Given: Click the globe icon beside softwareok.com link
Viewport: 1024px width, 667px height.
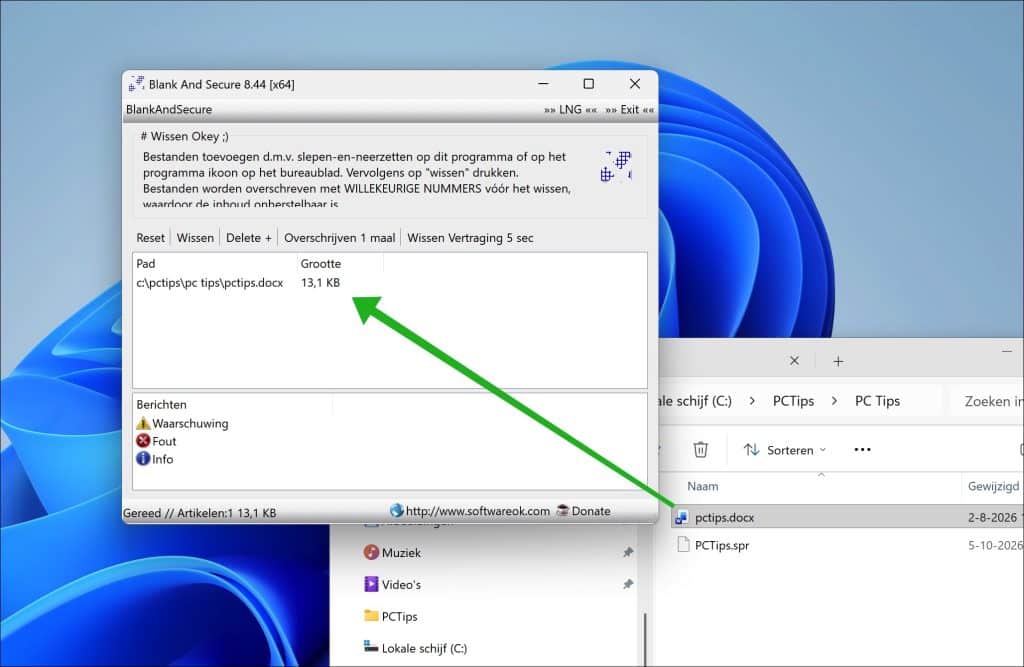Looking at the screenshot, I should 396,510.
